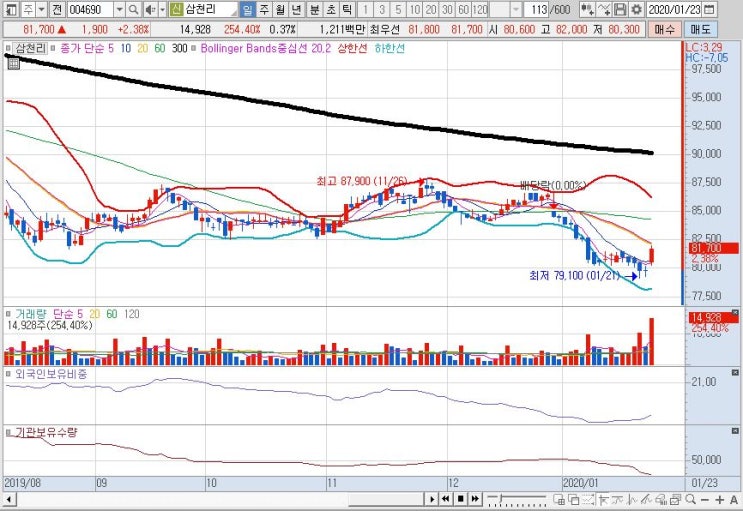Click the split chart window icon
Viewport: 743px width, 511px height.
(x=559, y=499)
